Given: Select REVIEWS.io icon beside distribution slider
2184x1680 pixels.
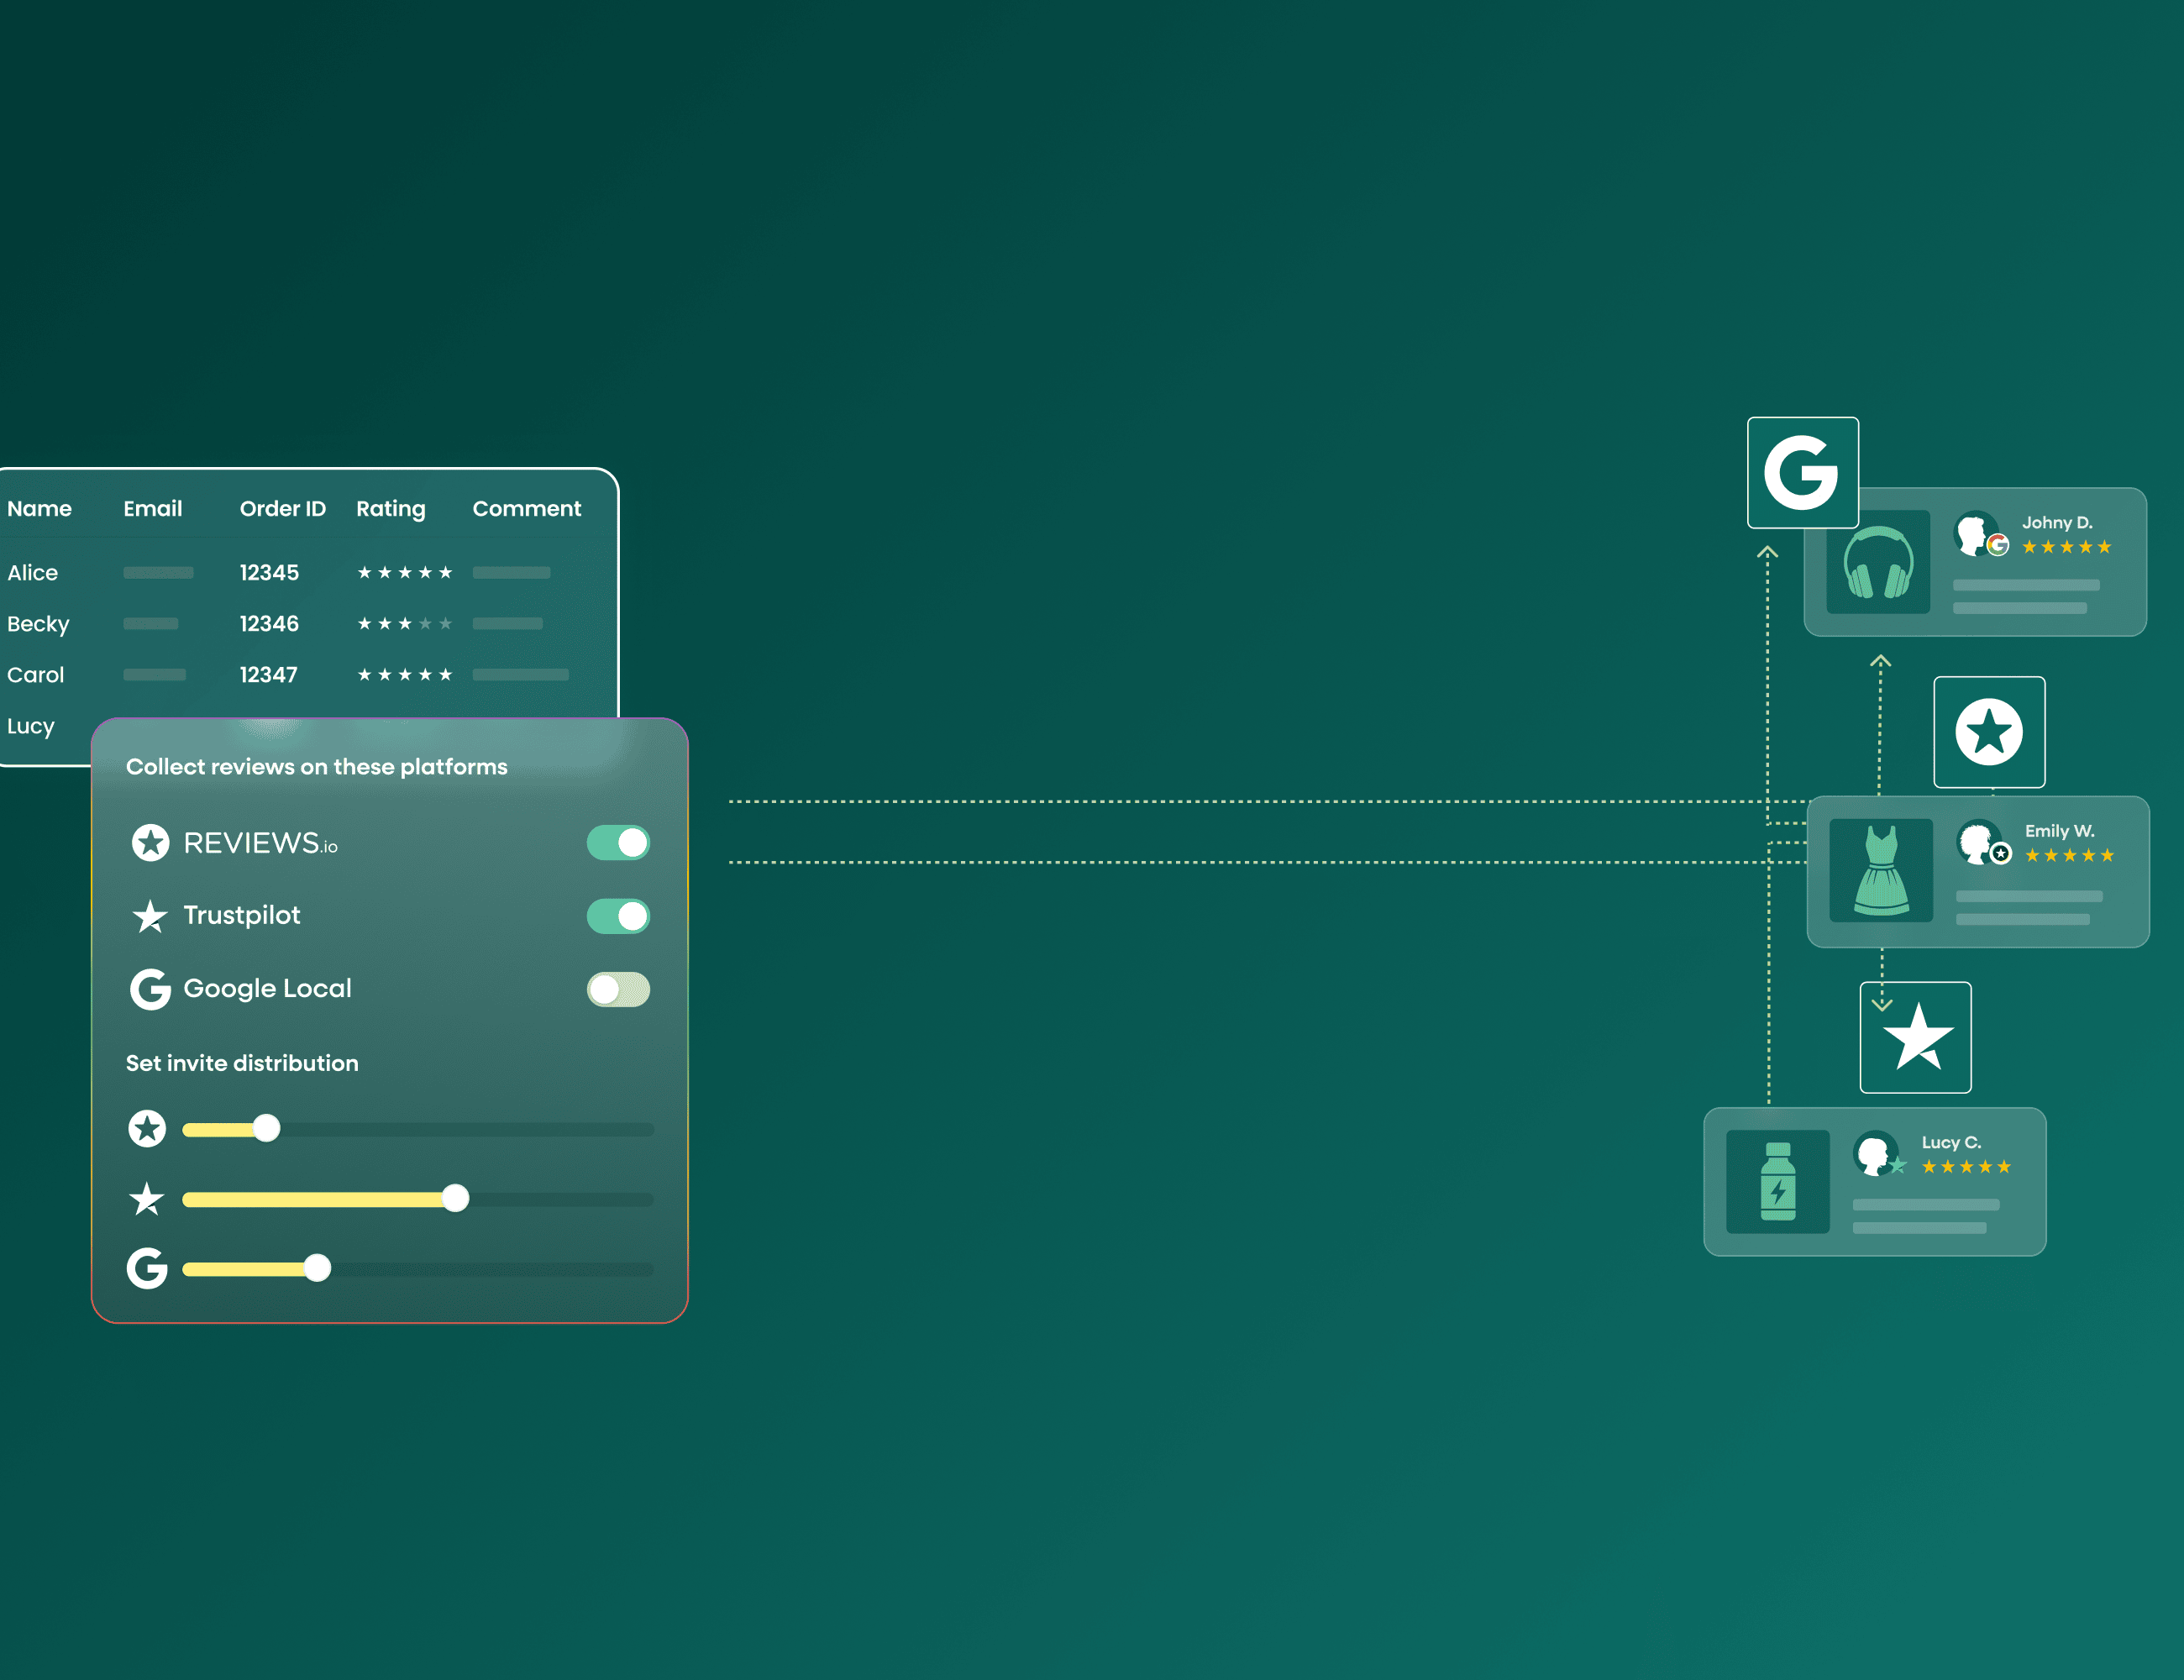Looking at the screenshot, I should (x=147, y=1129).
